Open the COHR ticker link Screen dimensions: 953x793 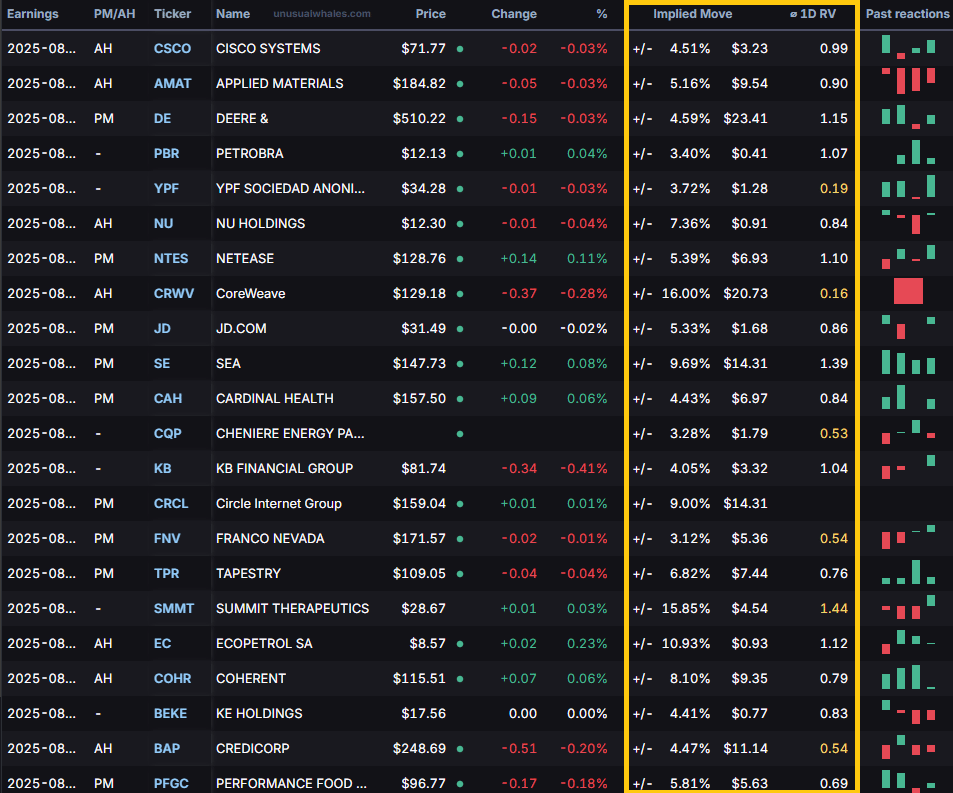click(172, 679)
